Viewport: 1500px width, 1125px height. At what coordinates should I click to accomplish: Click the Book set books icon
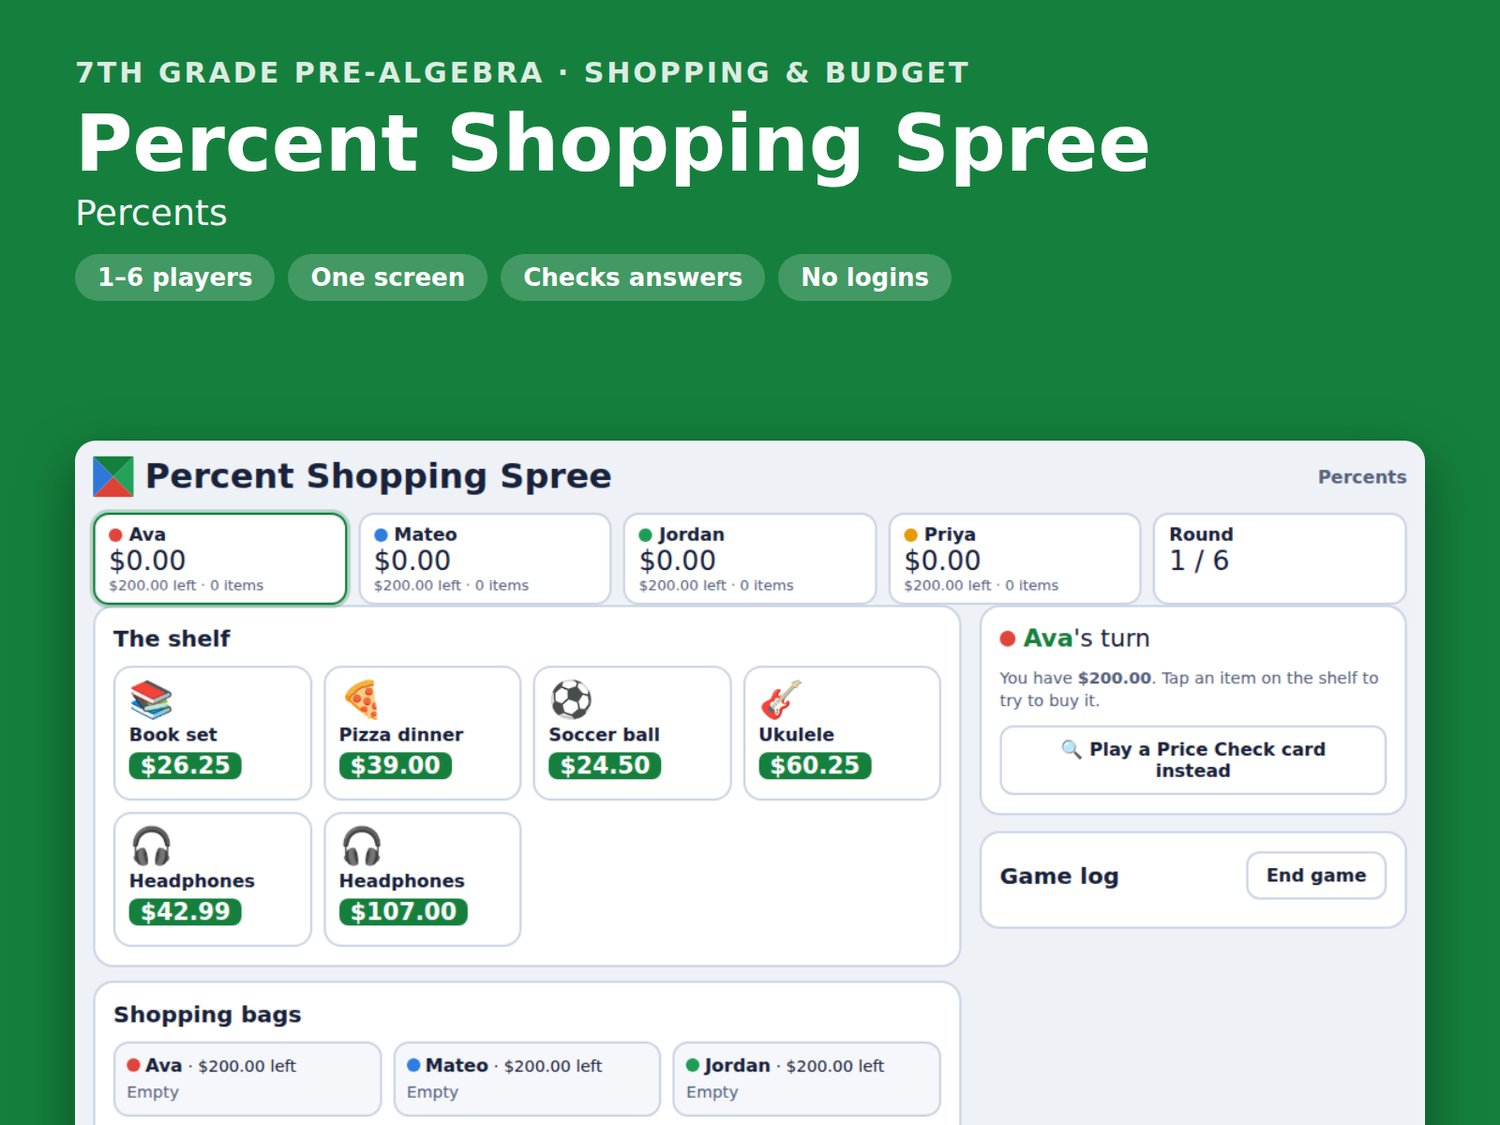[x=151, y=700]
